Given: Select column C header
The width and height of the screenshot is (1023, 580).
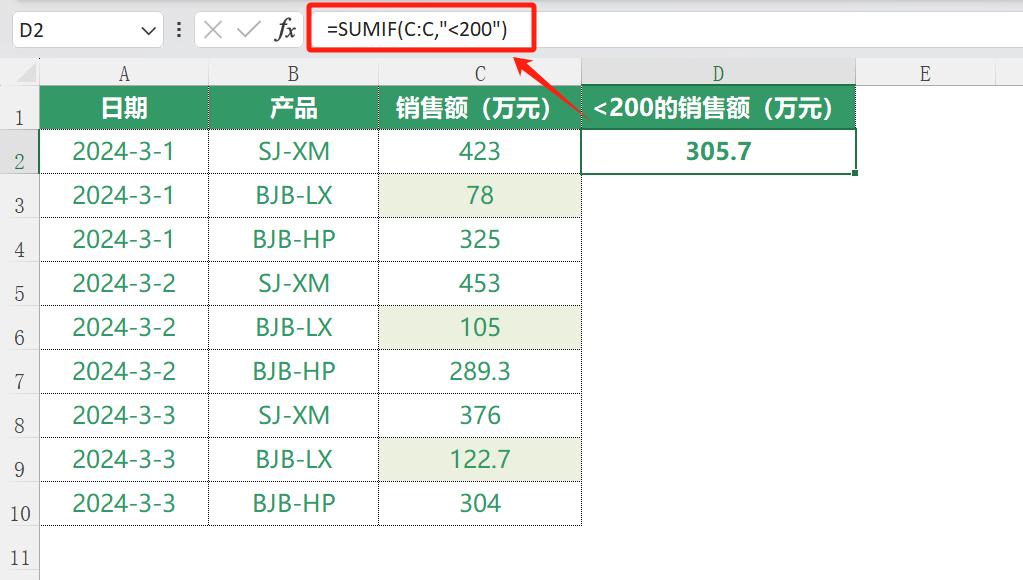Looking at the screenshot, I should click(x=480, y=73).
